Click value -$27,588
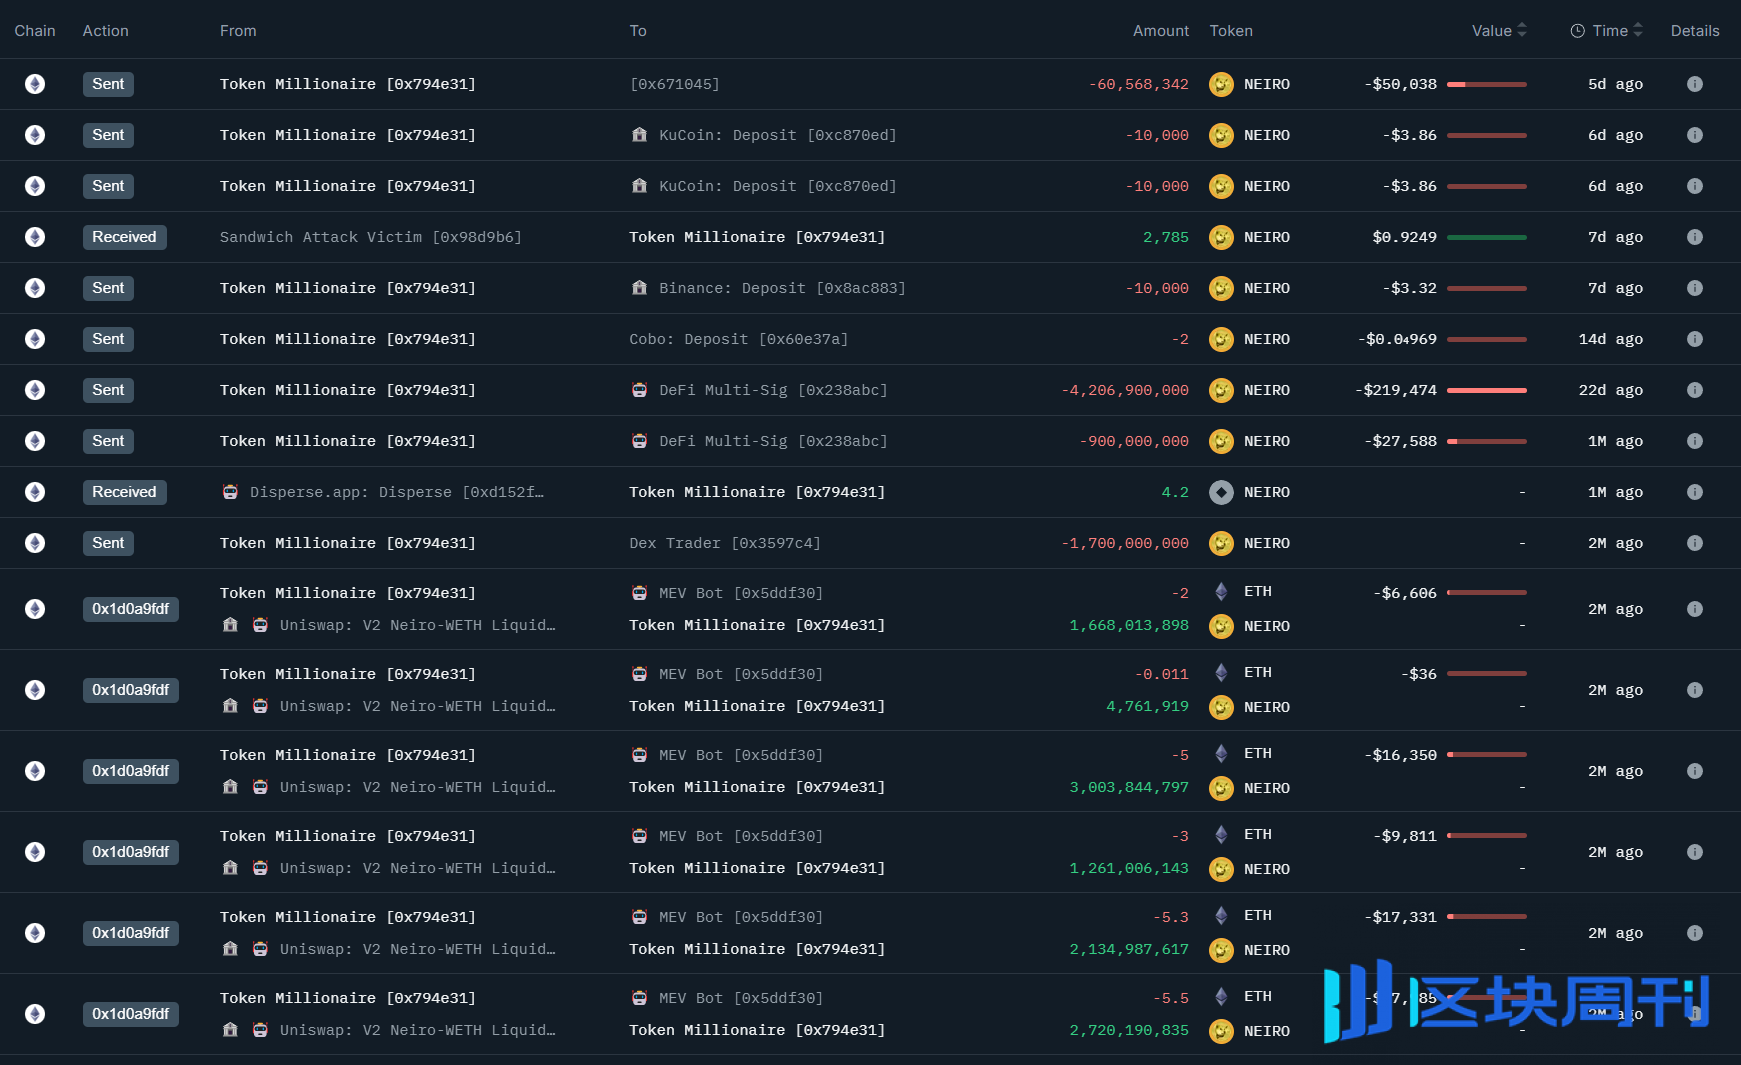The width and height of the screenshot is (1741, 1065). click(1400, 441)
